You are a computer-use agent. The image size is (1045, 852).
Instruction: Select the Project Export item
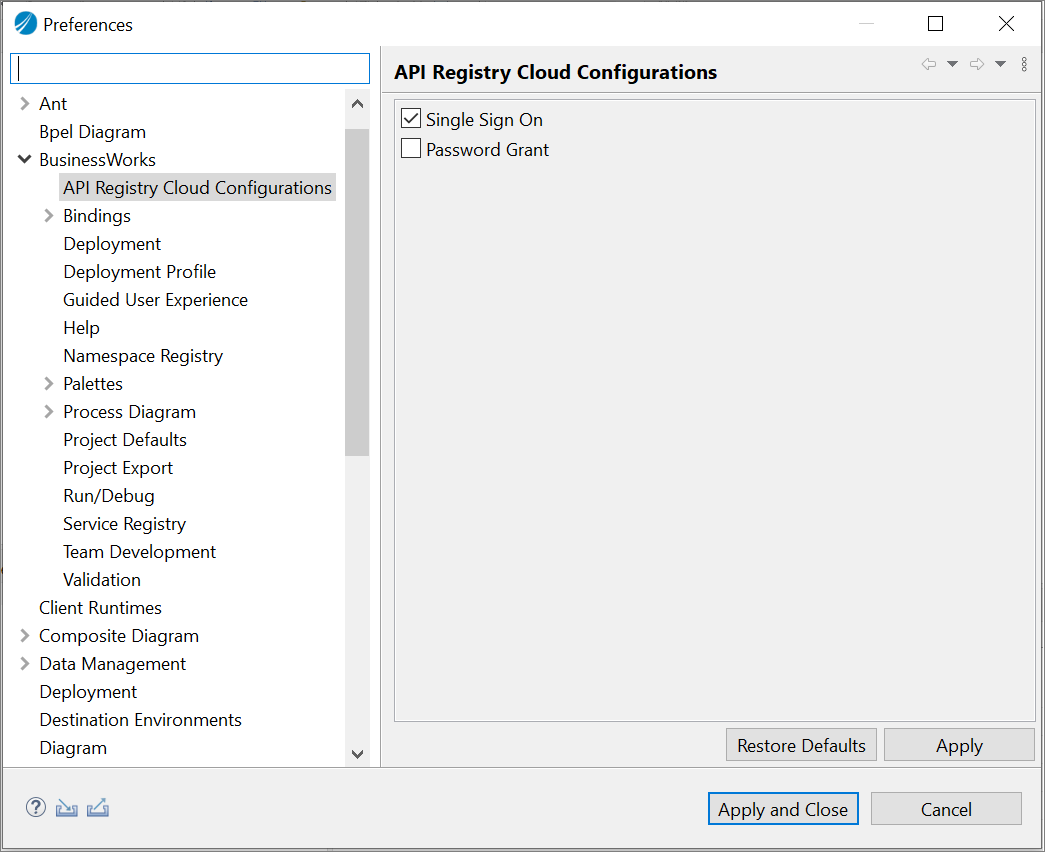[118, 468]
